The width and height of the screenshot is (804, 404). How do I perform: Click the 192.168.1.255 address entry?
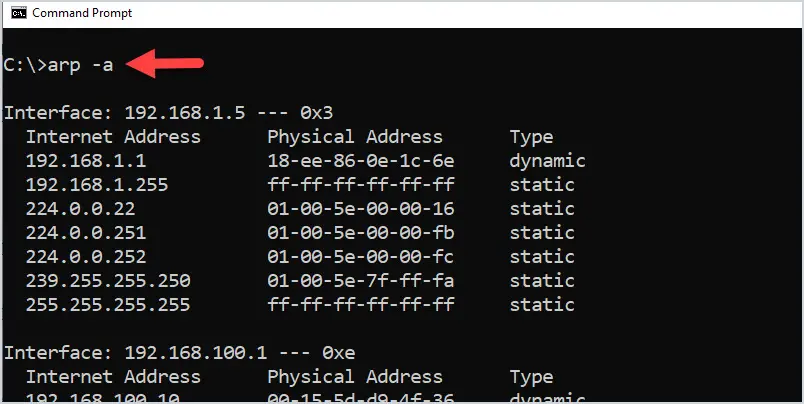coord(97,185)
